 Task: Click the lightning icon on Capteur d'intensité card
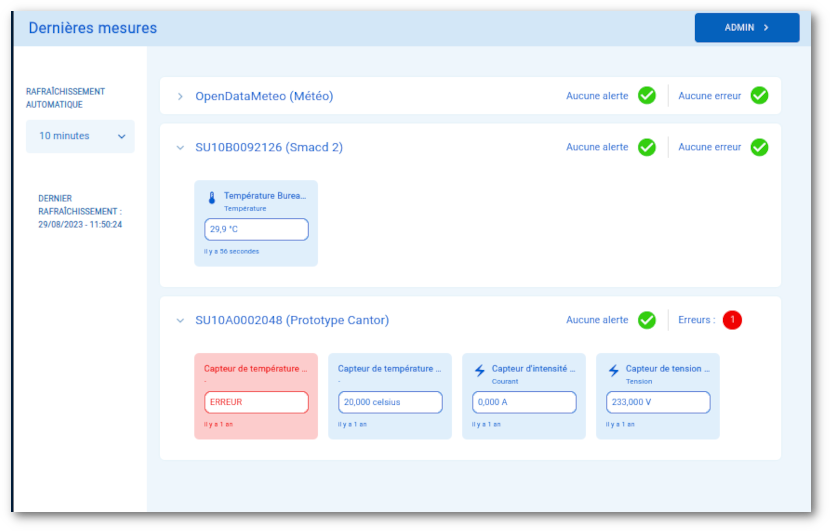(x=479, y=371)
